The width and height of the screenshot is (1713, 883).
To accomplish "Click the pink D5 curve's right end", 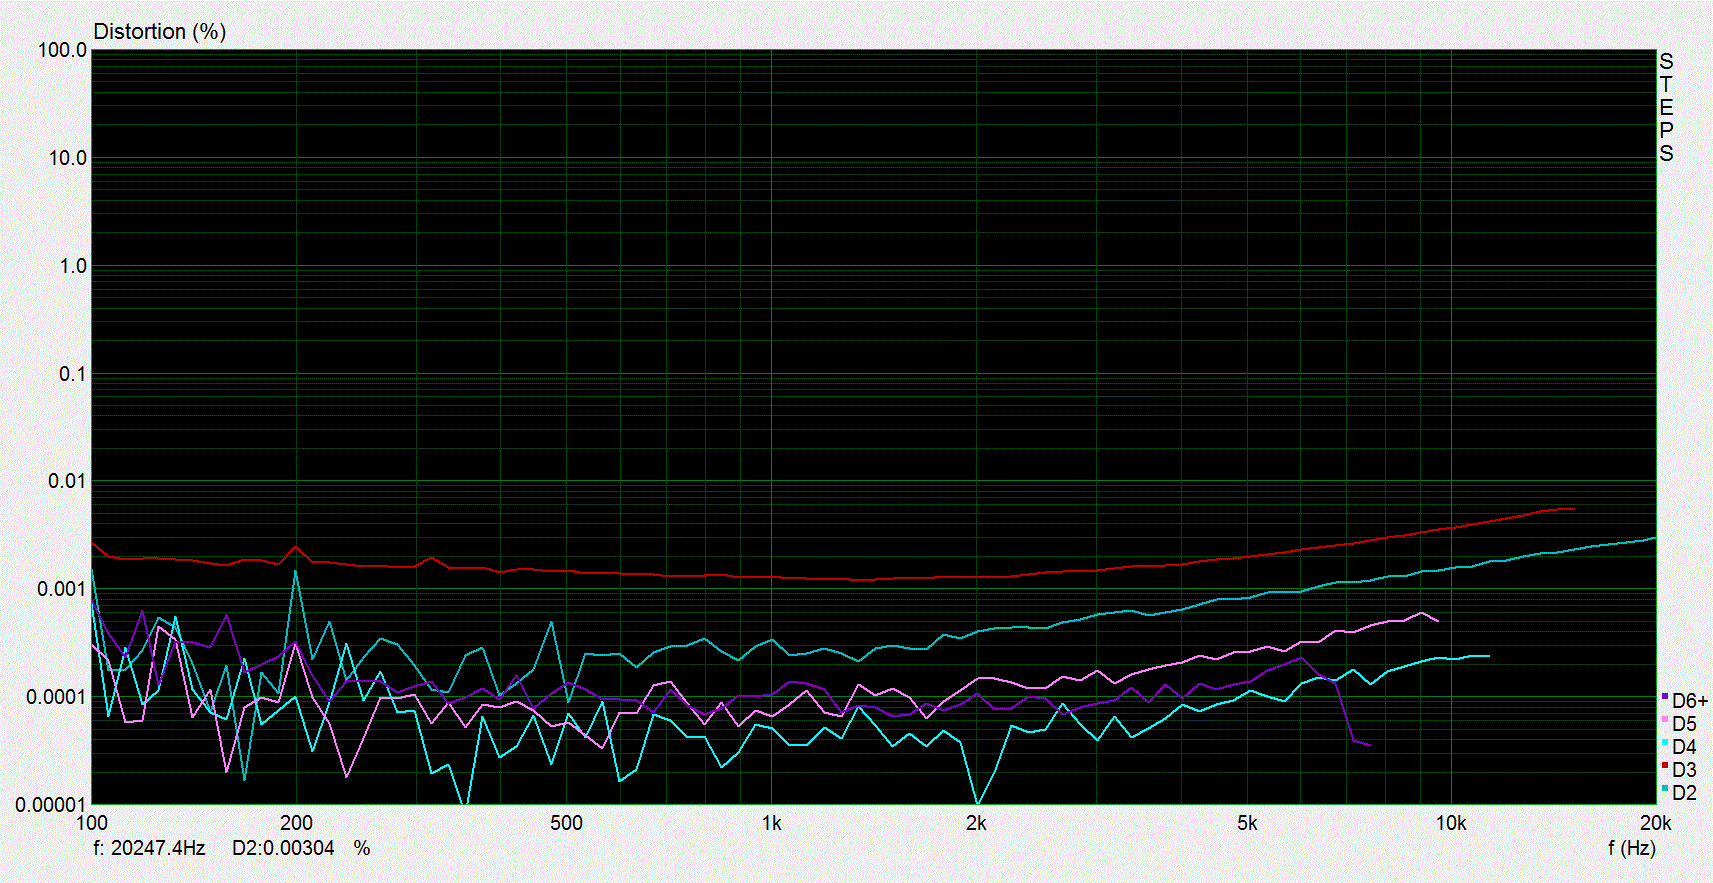I will tap(1437, 621).
